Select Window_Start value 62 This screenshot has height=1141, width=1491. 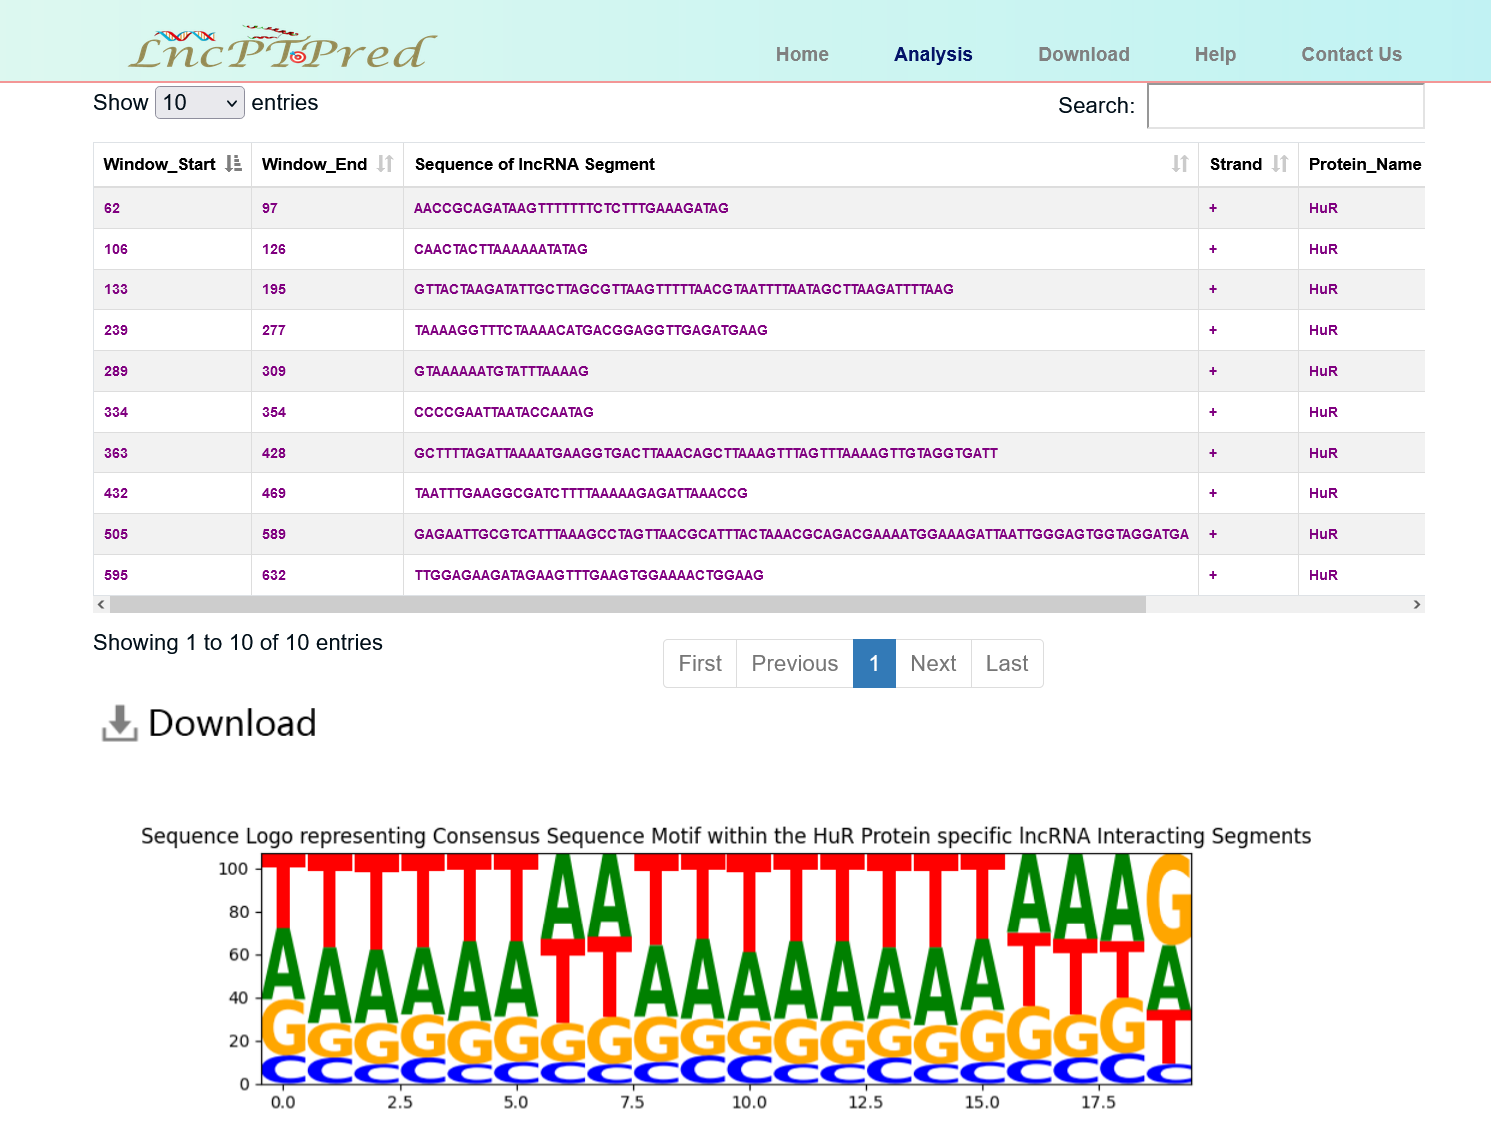click(x=112, y=208)
